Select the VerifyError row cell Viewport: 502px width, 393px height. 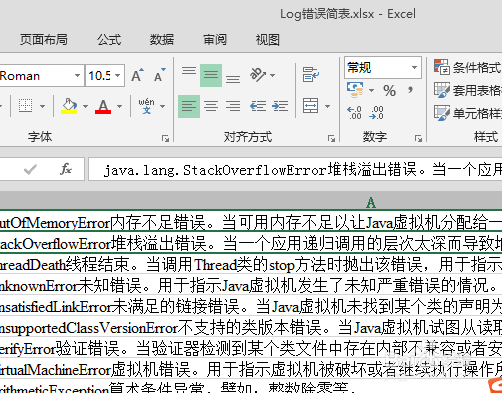pyautogui.click(x=251, y=348)
